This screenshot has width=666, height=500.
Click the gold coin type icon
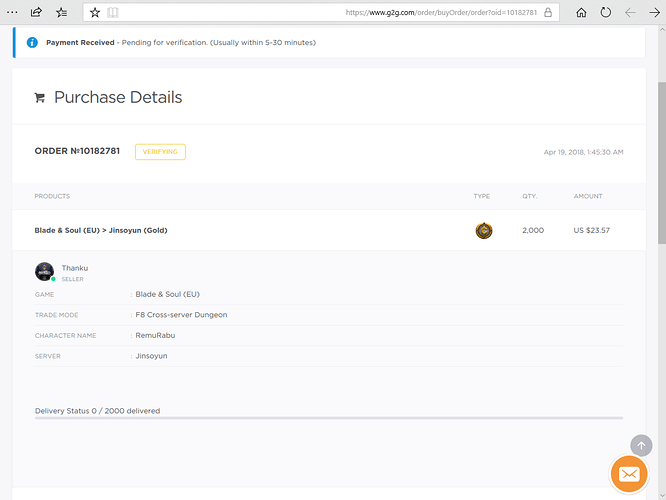pos(484,231)
